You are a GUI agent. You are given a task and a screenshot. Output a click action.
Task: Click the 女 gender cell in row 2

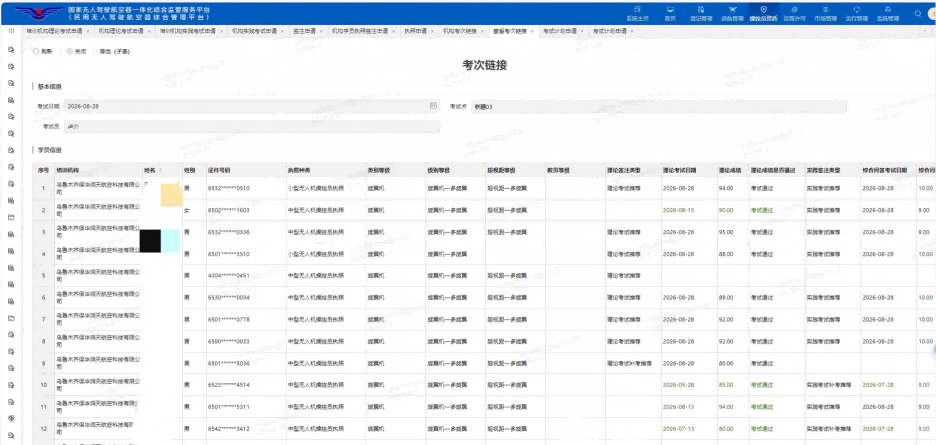pyautogui.click(x=186, y=210)
